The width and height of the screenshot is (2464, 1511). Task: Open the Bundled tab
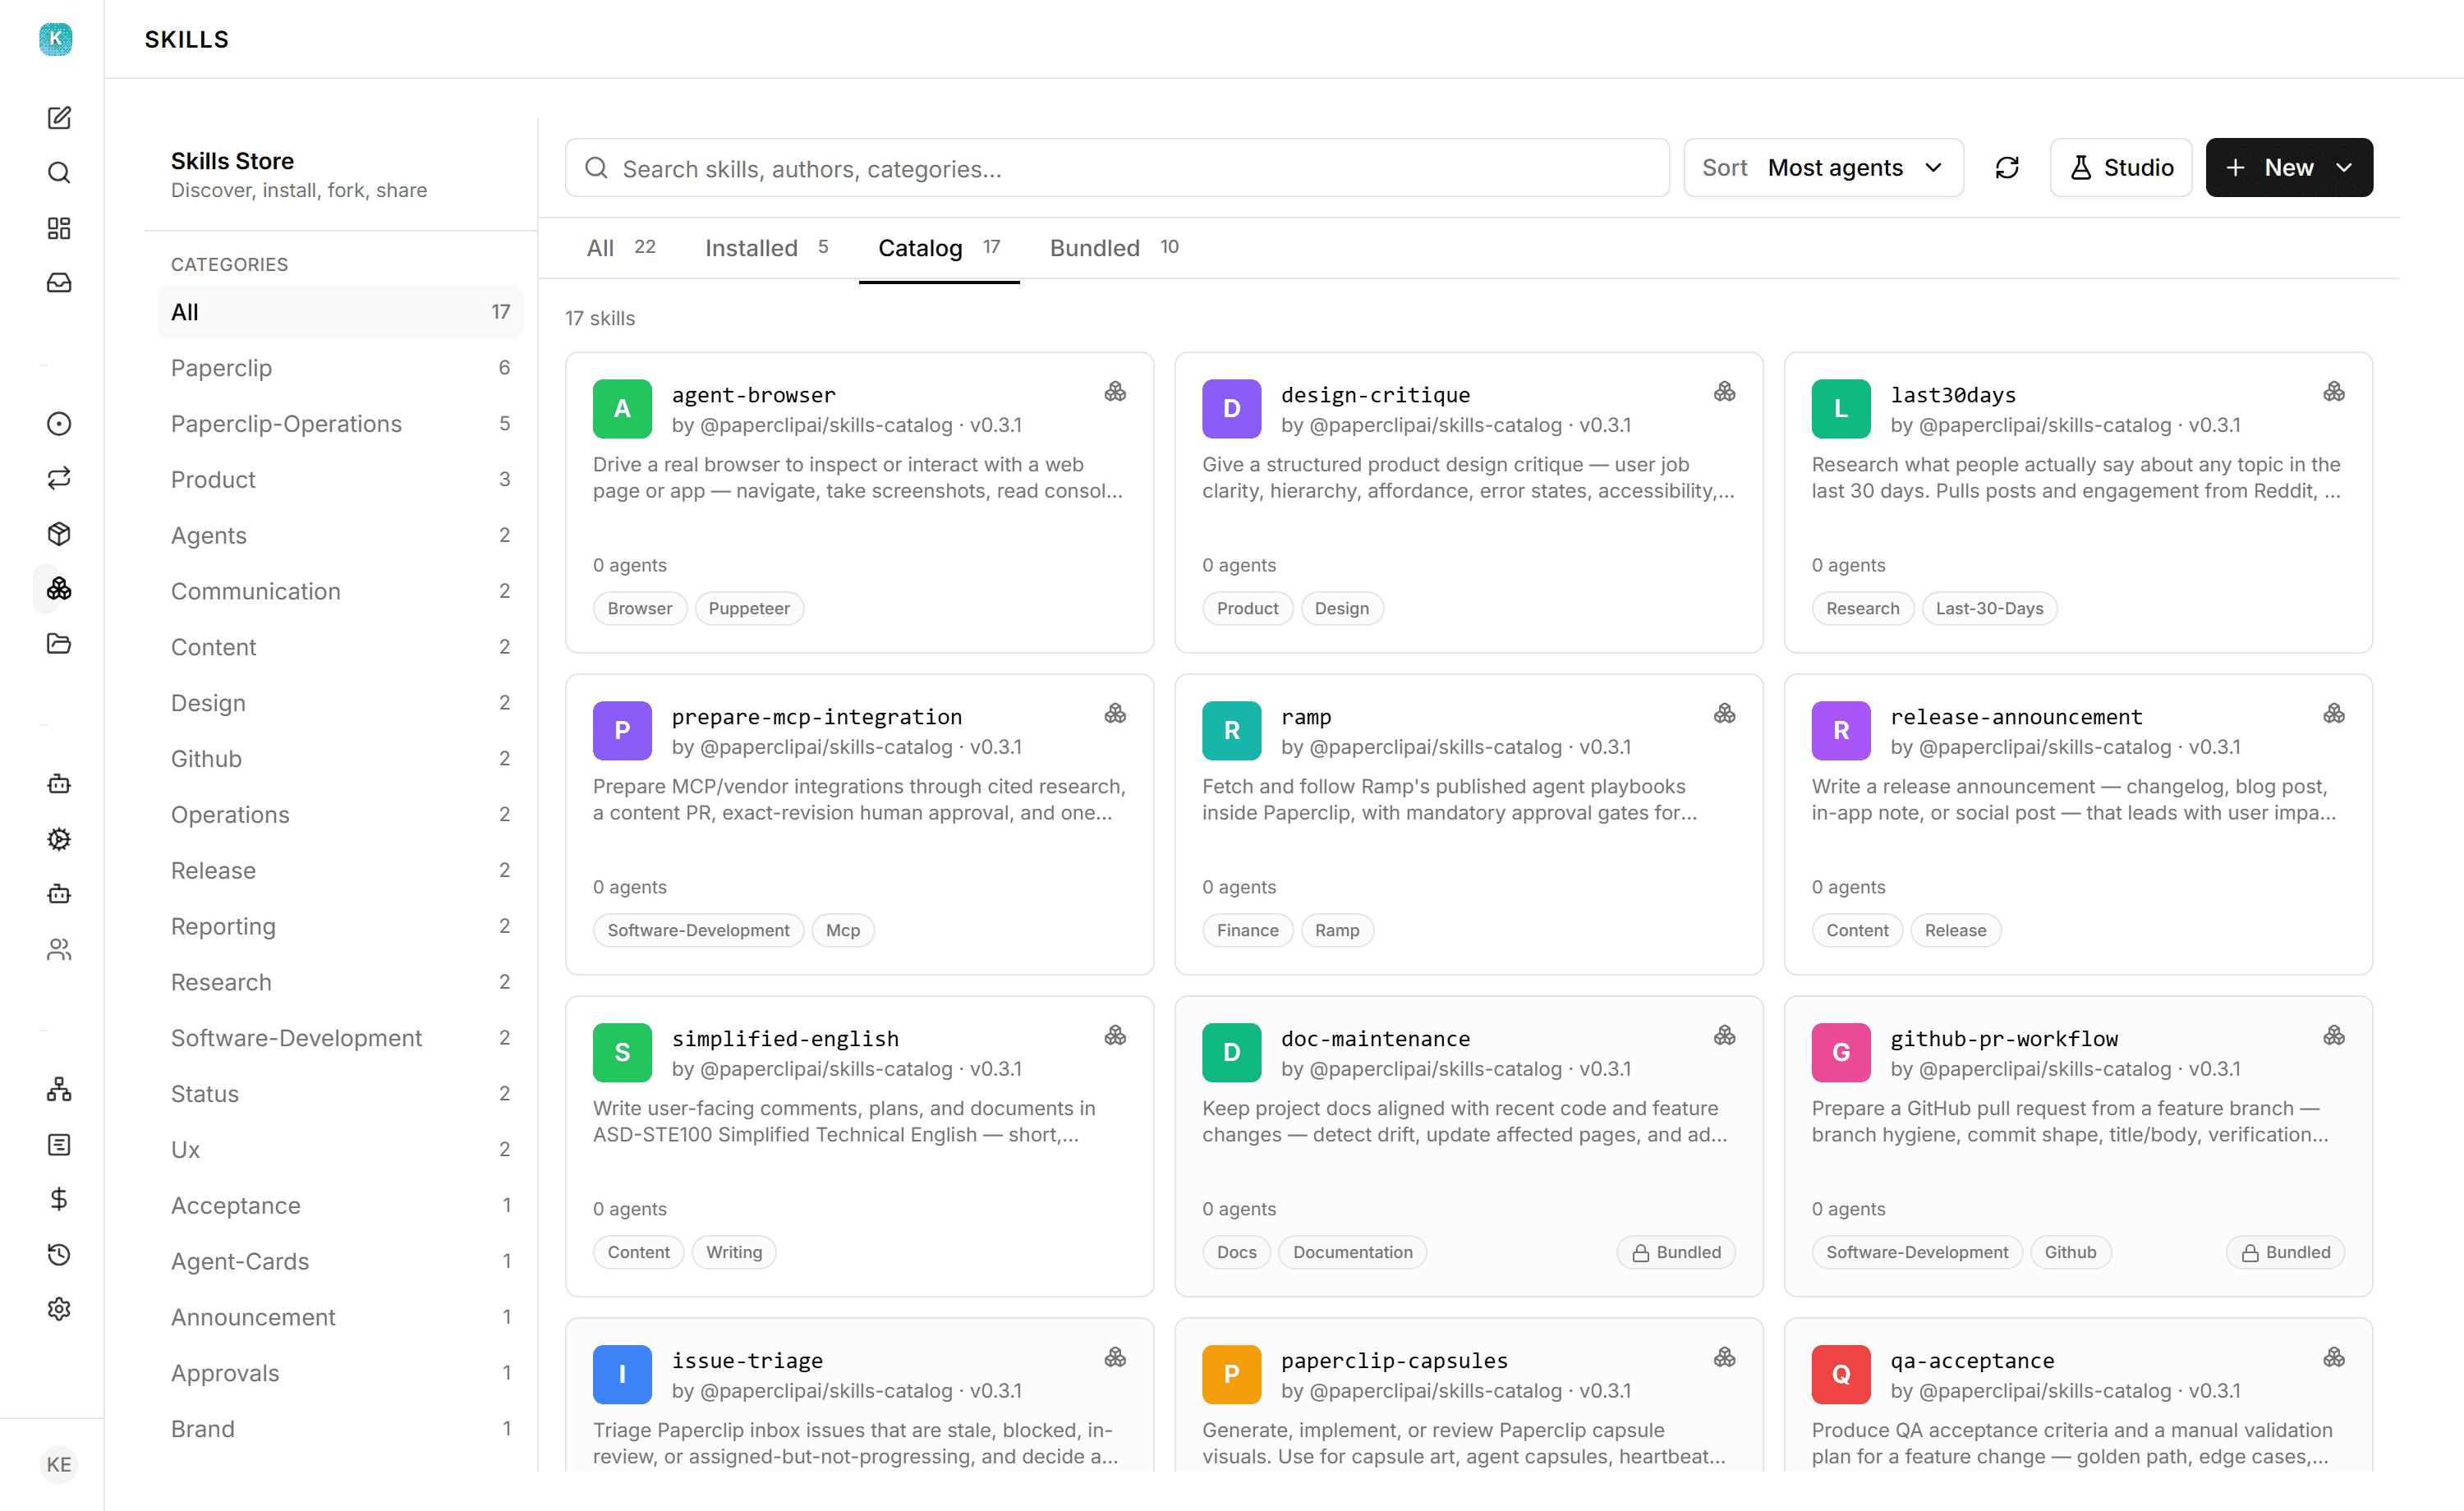click(x=1114, y=248)
